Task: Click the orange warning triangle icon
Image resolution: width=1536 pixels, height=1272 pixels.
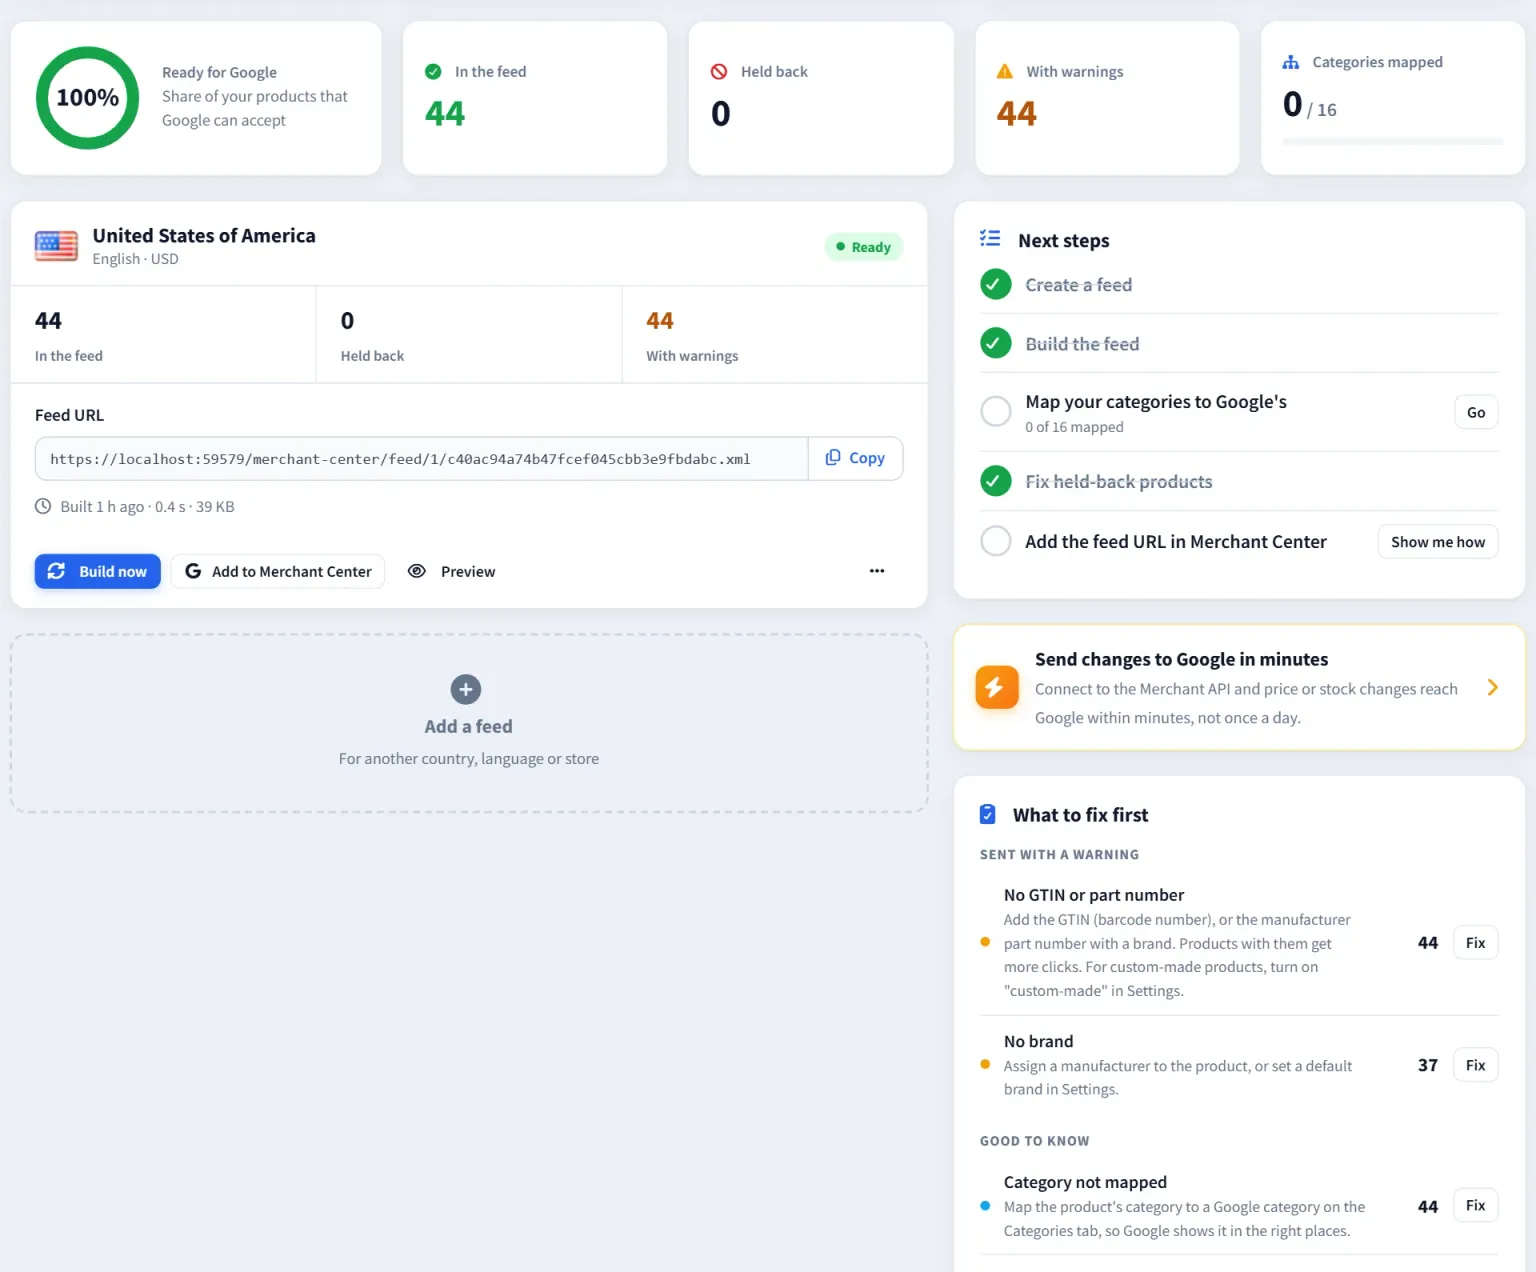Action: 1005,72
